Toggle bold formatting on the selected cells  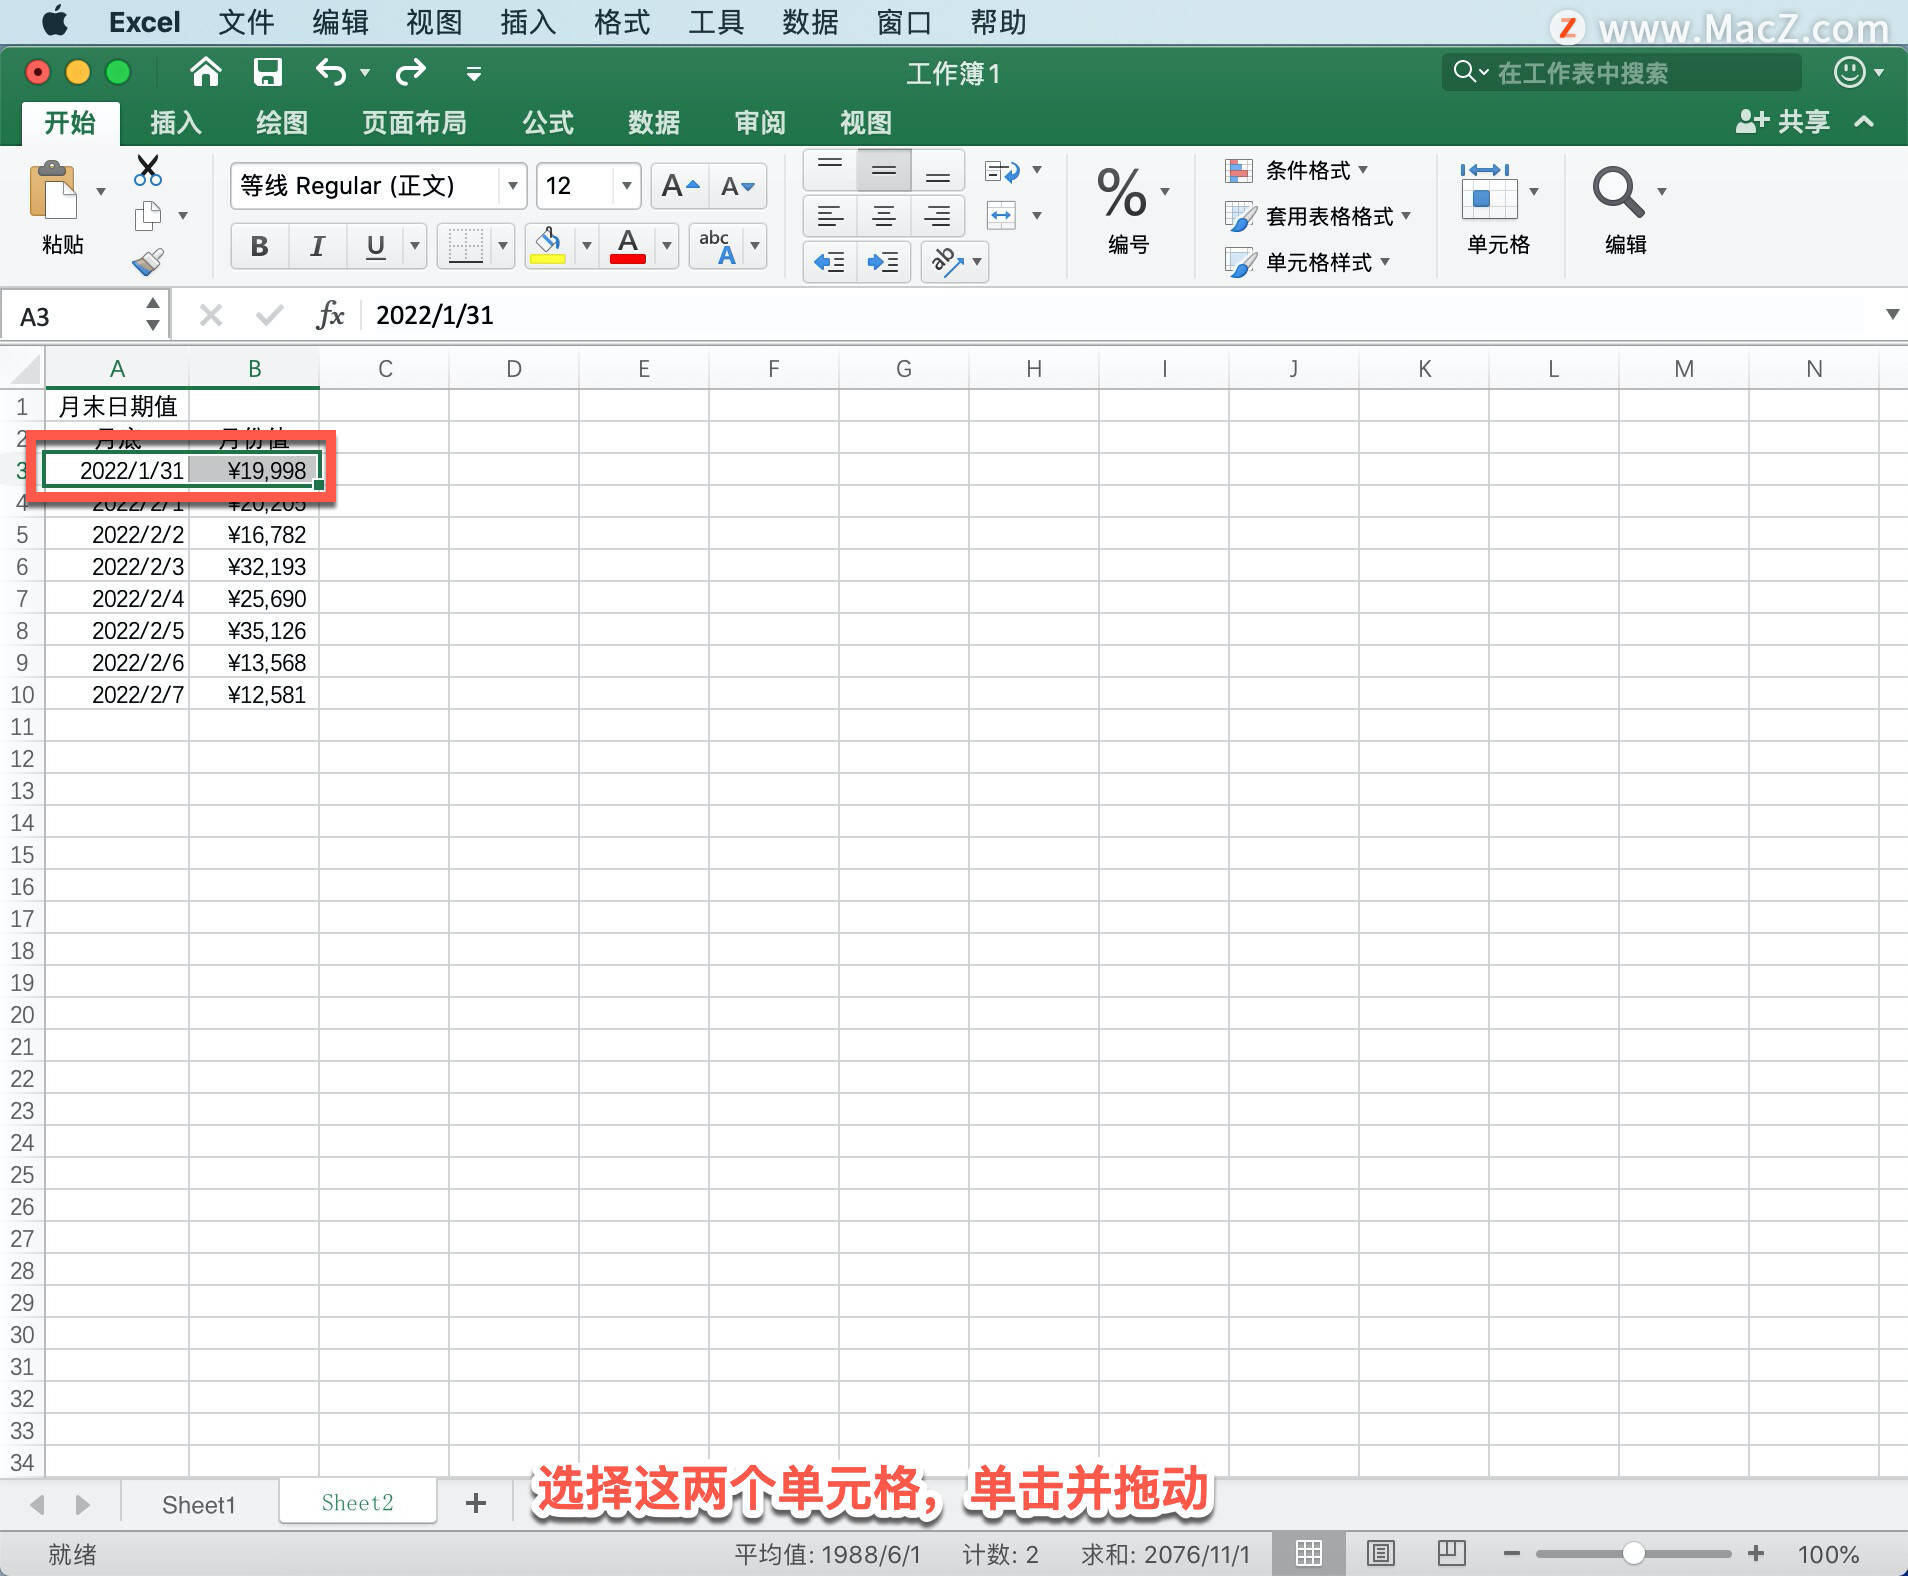(258, 245)
